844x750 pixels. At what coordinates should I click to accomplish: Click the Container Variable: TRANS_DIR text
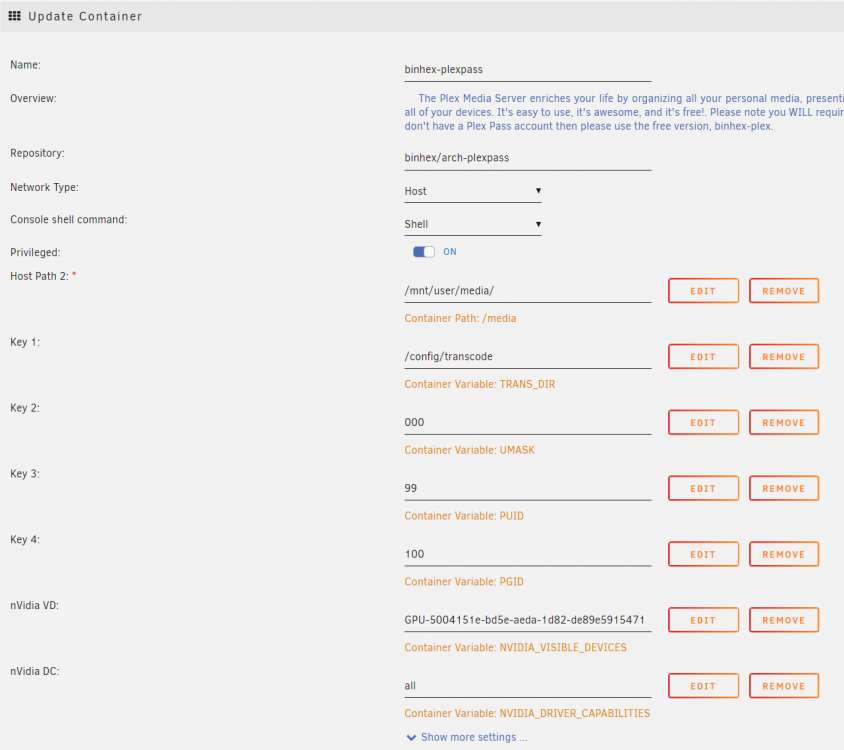pyautogui.click(x=480, y=384)
